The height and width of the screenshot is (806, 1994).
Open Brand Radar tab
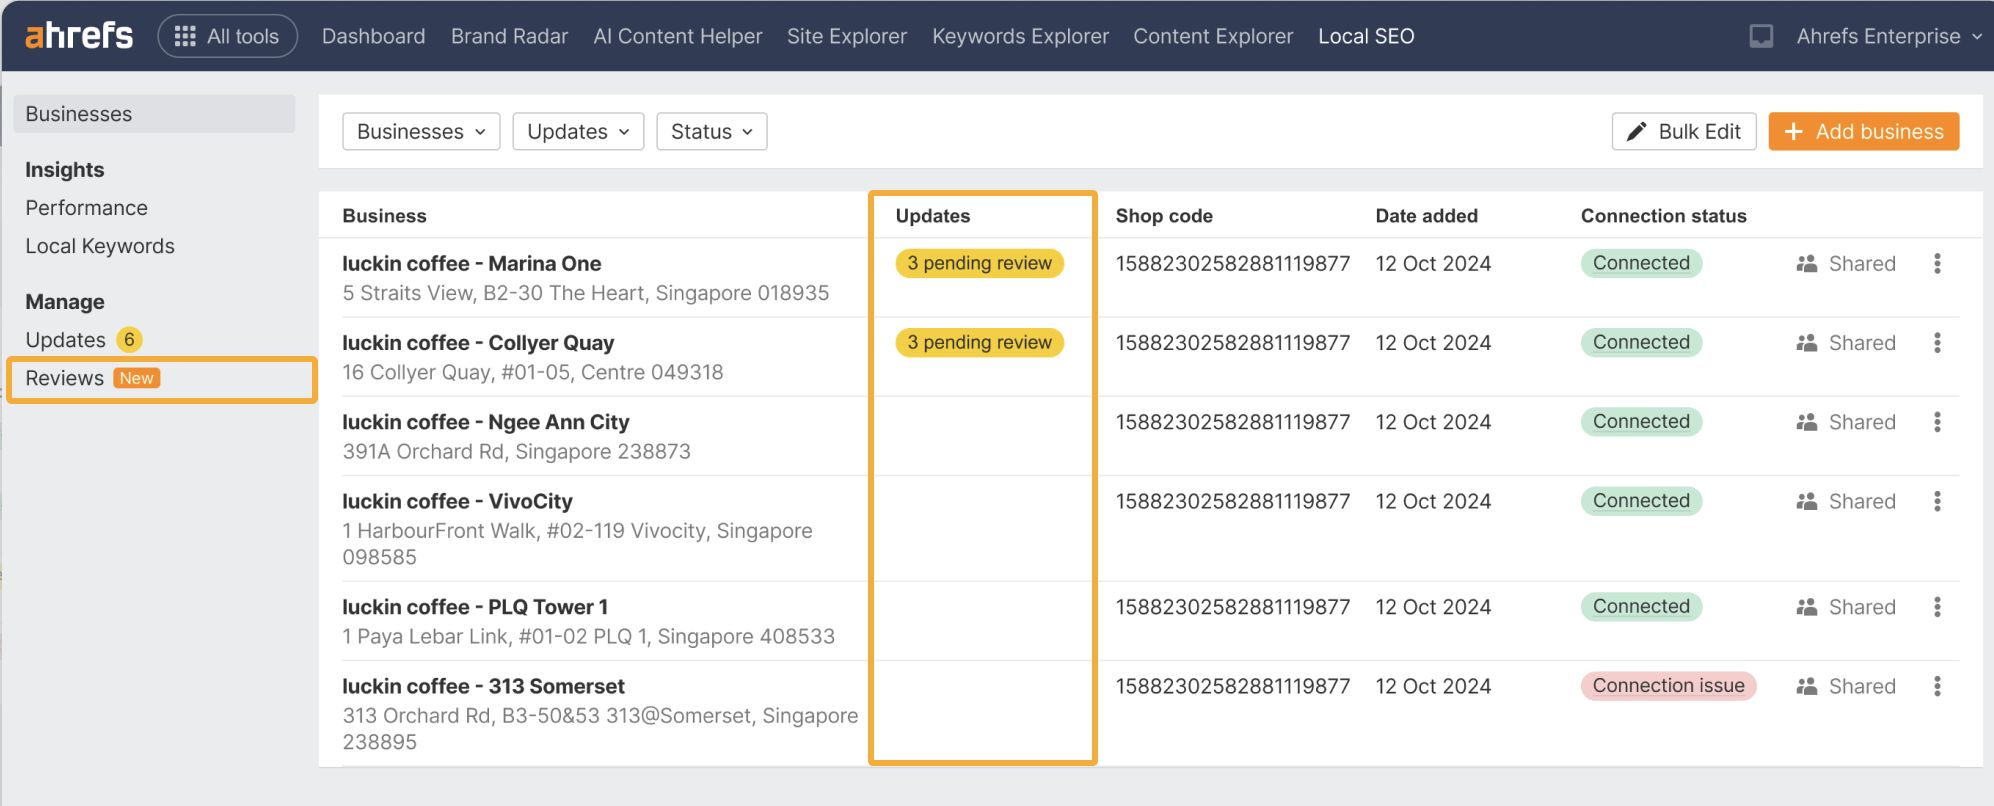click(x=509, y=36)
